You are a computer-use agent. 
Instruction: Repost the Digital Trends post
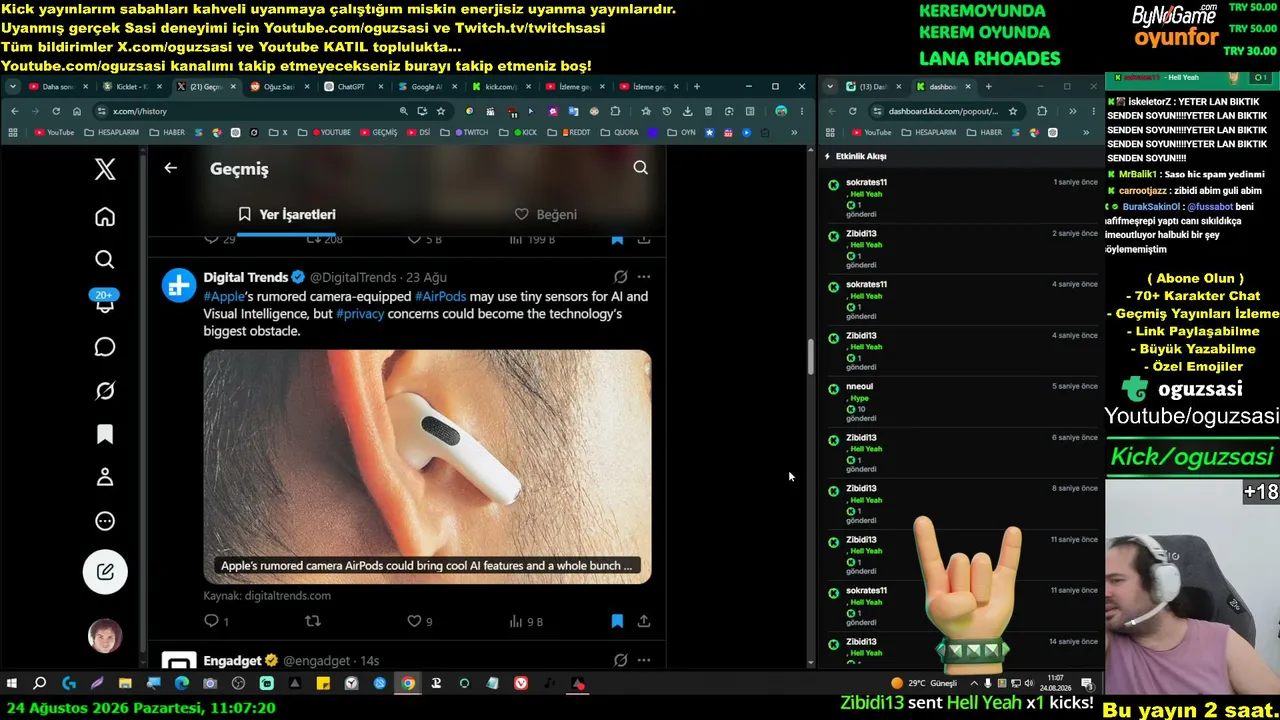point(313,621)
